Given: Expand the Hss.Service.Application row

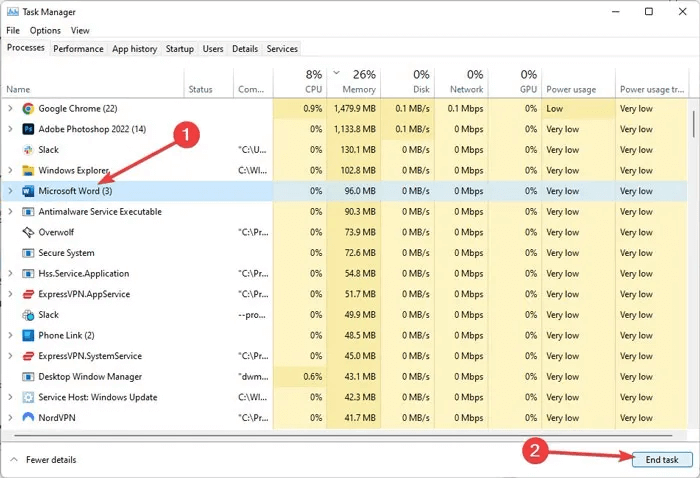Looking at the screenshot, I should tap(10, 273).
